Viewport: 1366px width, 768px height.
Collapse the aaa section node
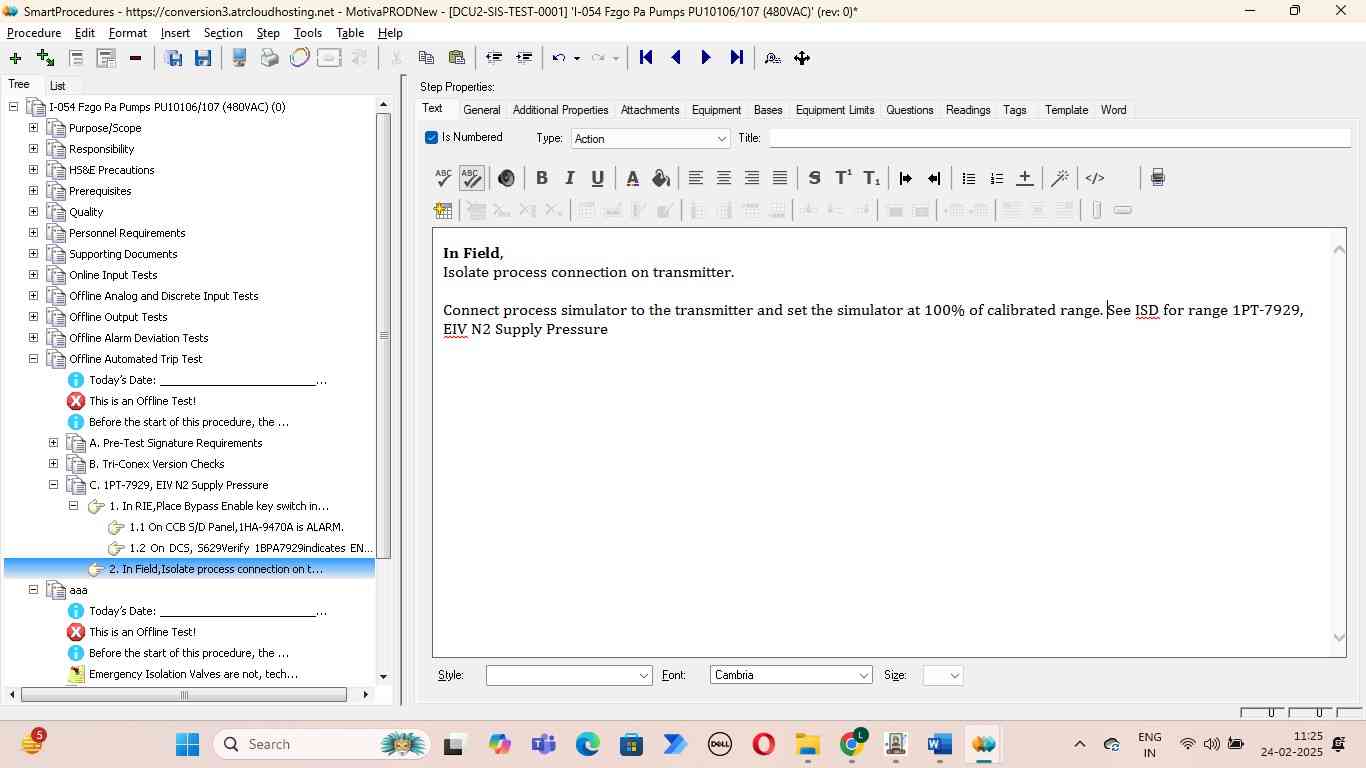coord(33,590)
